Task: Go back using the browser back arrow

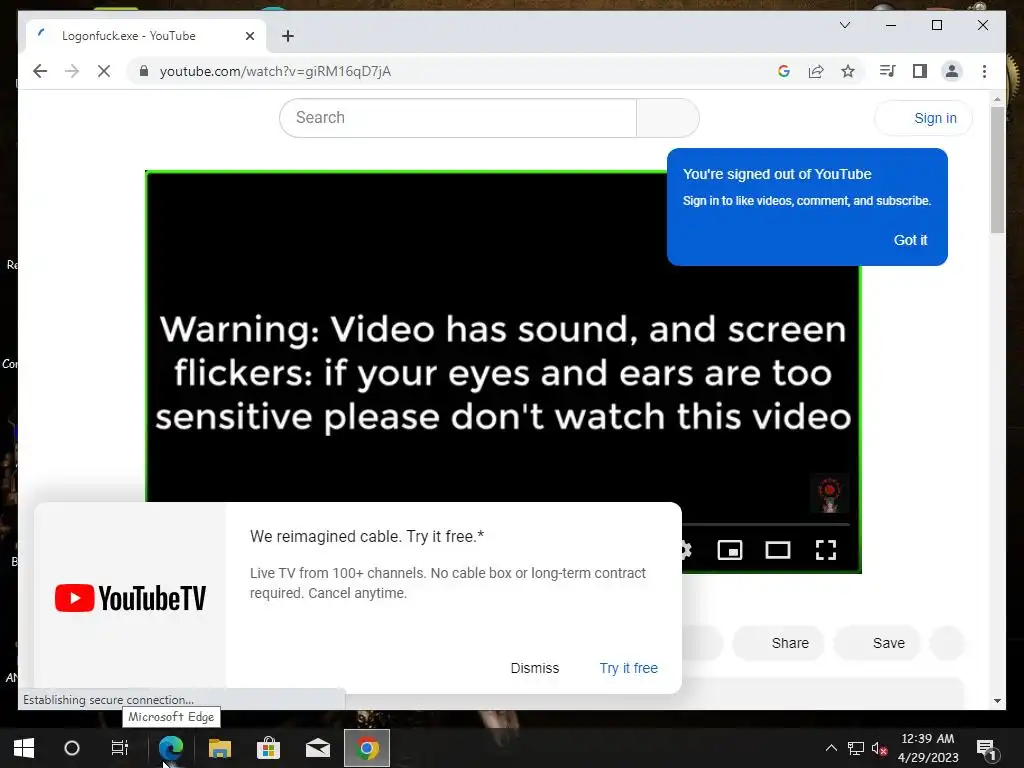Action: pos(40,71)
